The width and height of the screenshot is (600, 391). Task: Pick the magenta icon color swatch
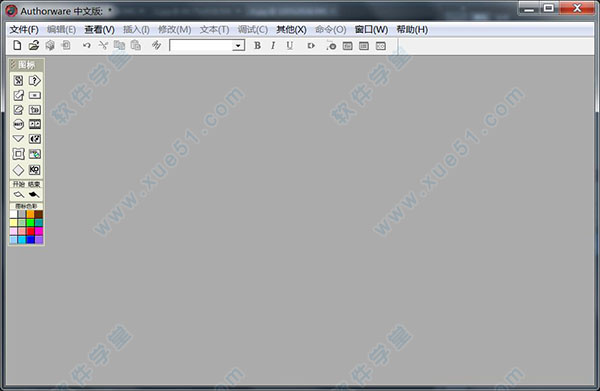click(x=39, y=231)
